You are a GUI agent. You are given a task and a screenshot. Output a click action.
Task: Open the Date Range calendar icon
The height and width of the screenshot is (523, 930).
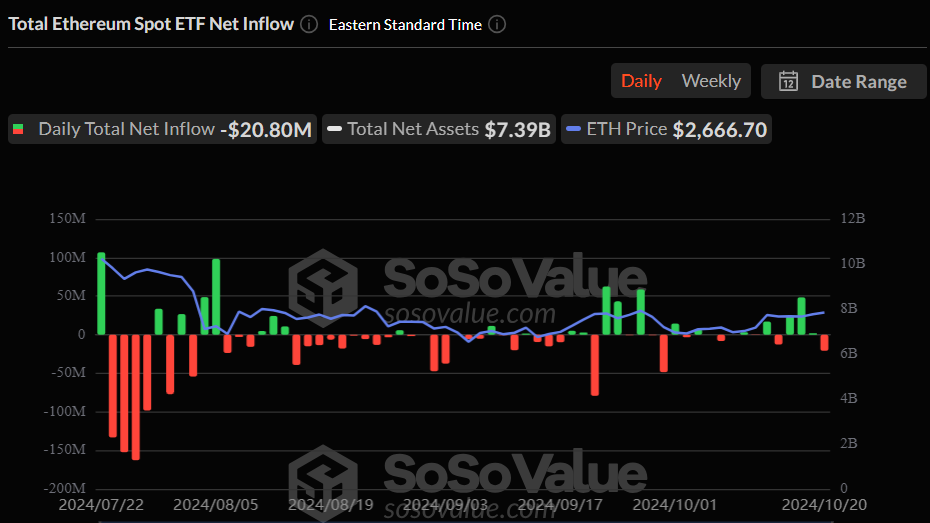[x=788, y=81]
